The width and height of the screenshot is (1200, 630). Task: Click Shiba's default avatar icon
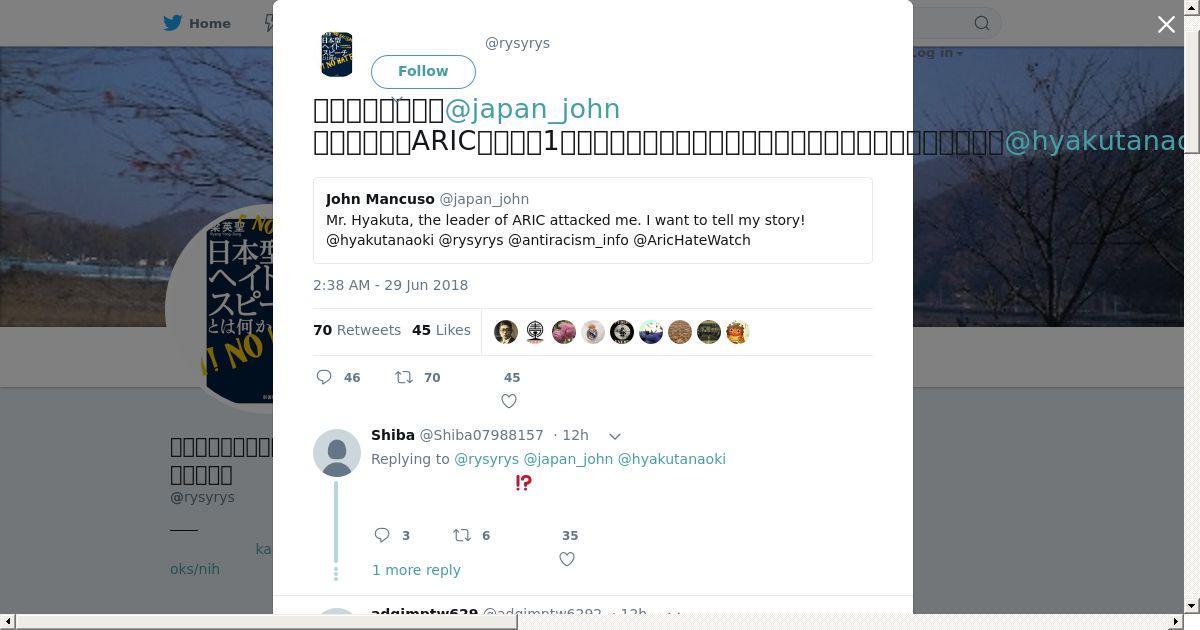(x=337, y=453)
